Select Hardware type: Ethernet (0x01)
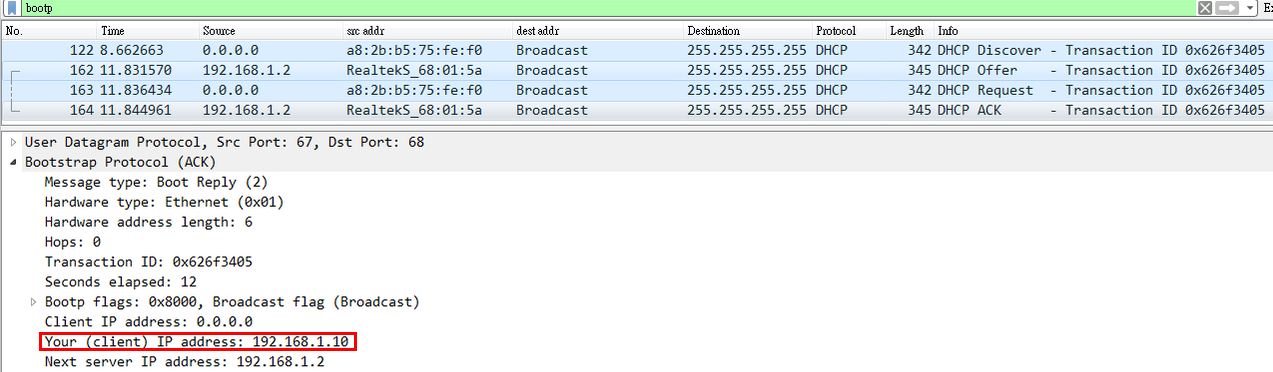This screenshot has width=1273, height=372. 164,202
